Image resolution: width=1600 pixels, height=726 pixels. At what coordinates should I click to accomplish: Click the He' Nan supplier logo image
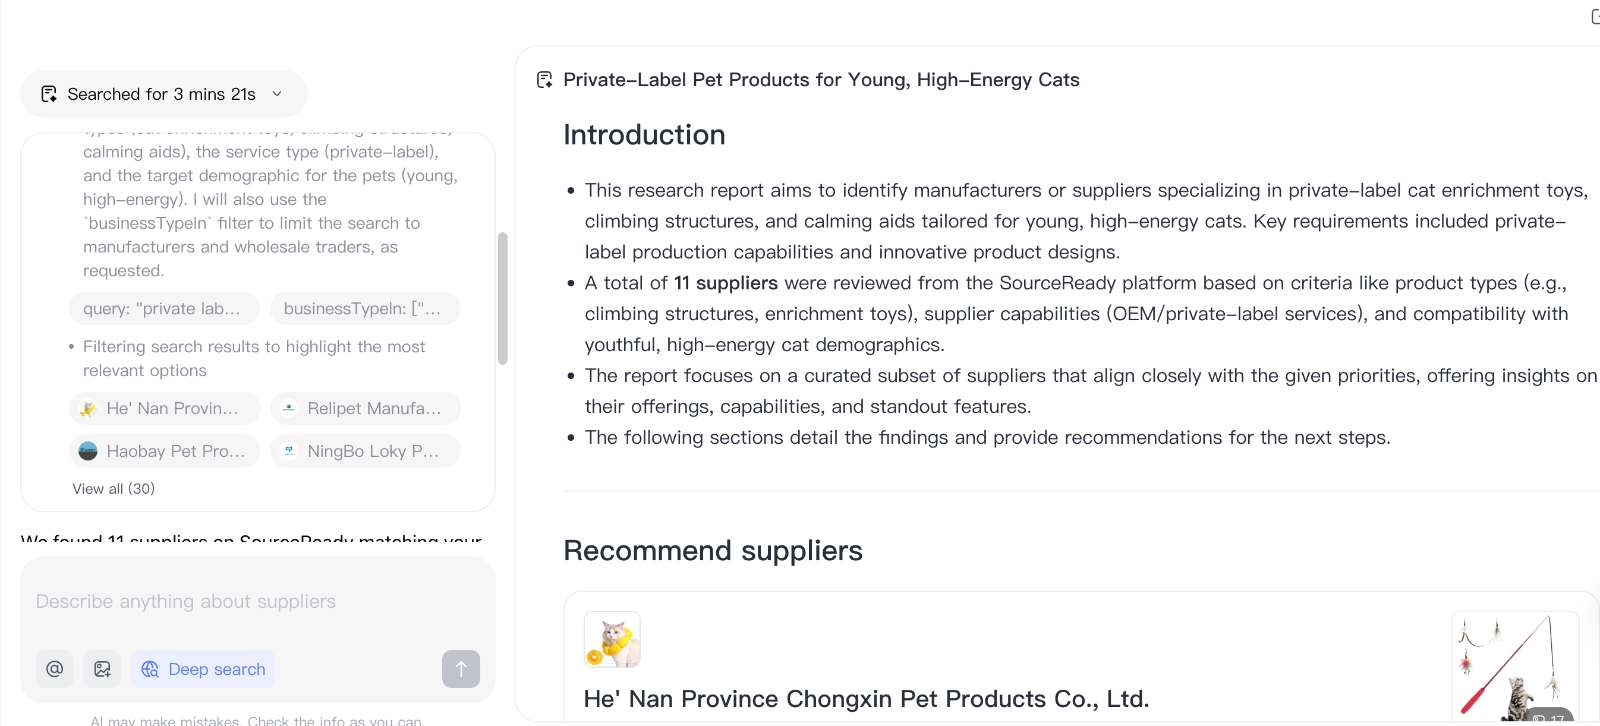[x=612, y=639]
